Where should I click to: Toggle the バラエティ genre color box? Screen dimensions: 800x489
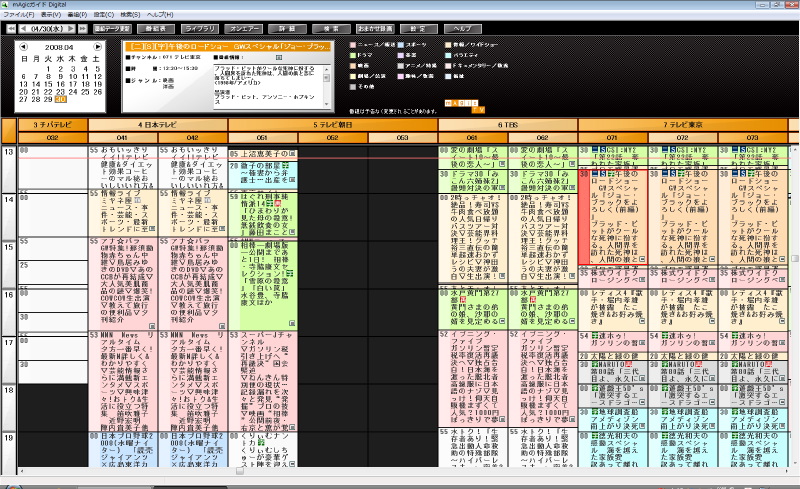pos(450,55)
